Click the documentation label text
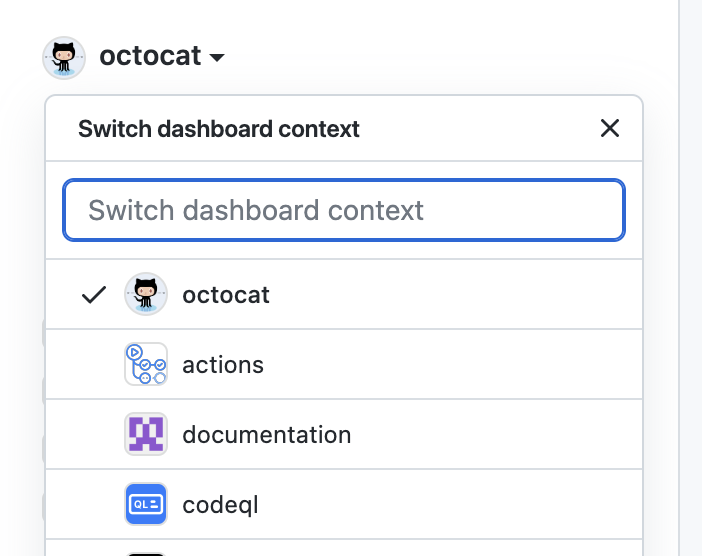This screenshot has width=702, height=556. point(266,435)
